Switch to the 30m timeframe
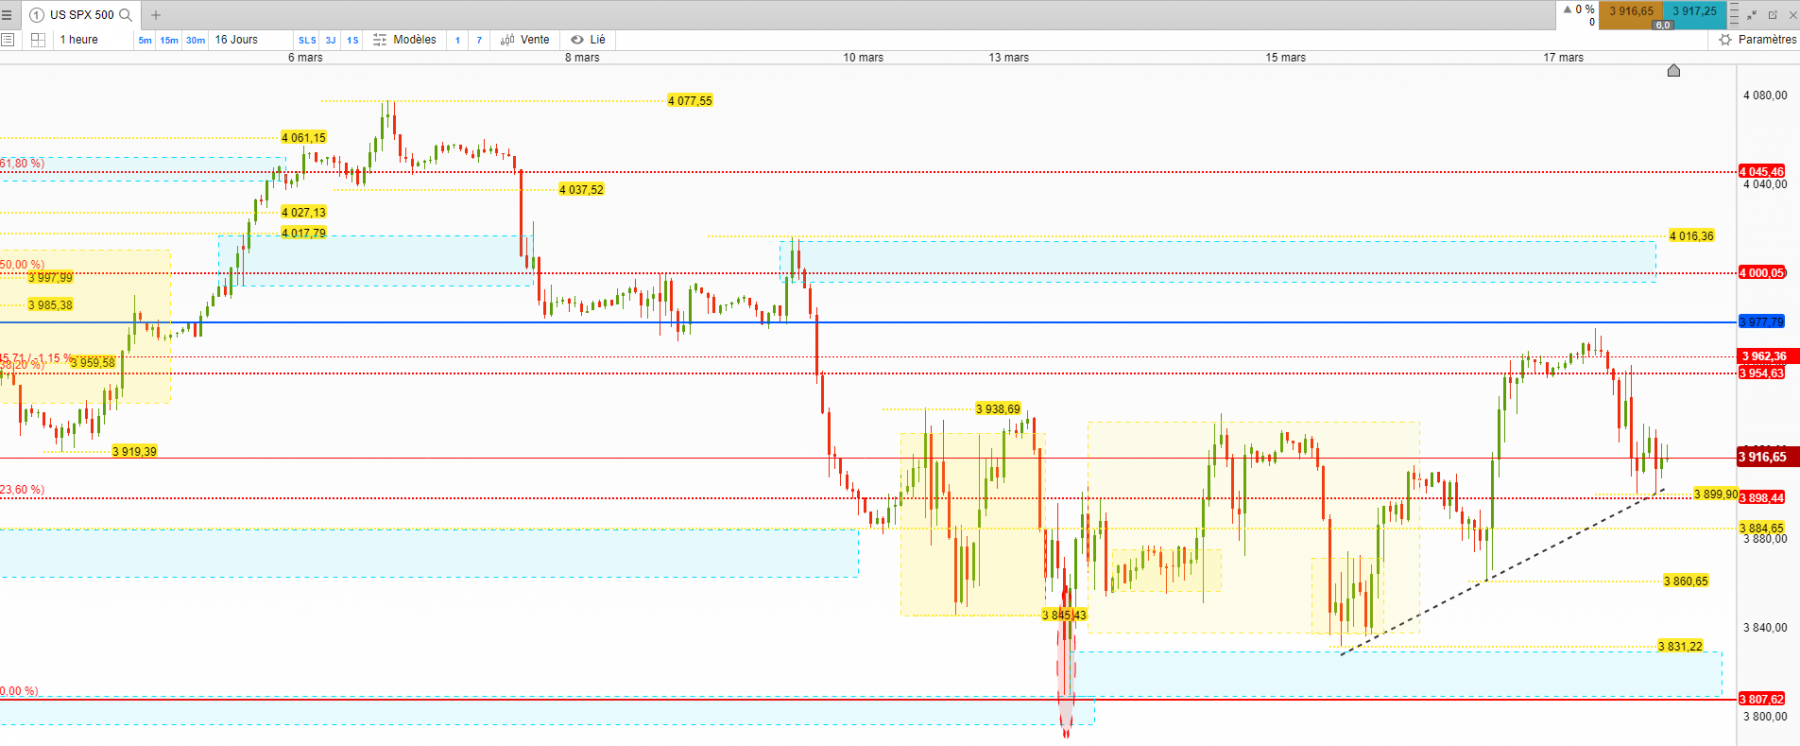Screen dimensions: 1800x746 click(195, 40)
